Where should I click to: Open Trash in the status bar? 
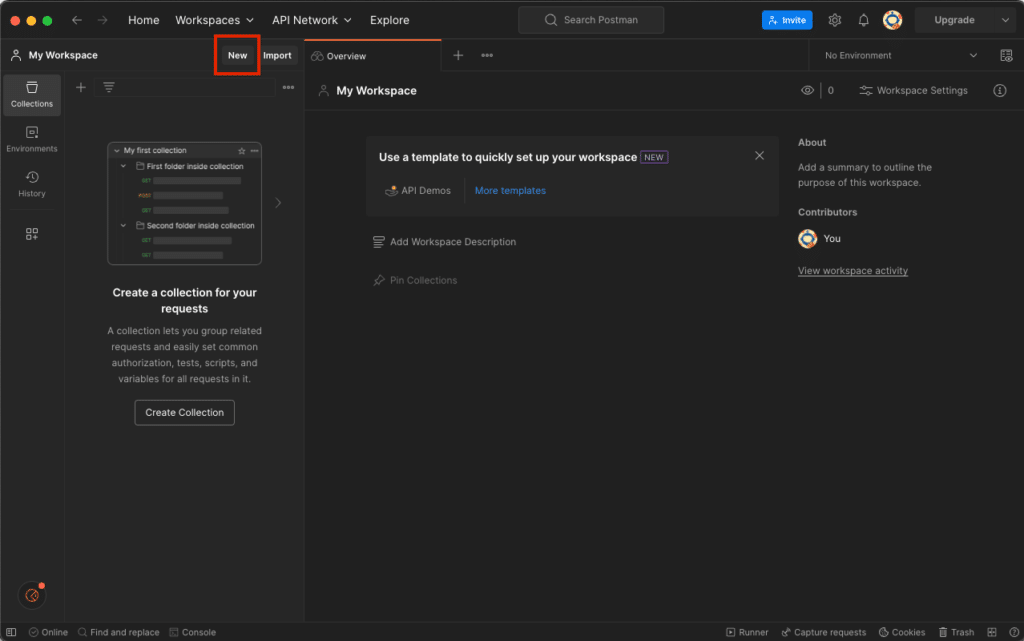tap(955, 632)
